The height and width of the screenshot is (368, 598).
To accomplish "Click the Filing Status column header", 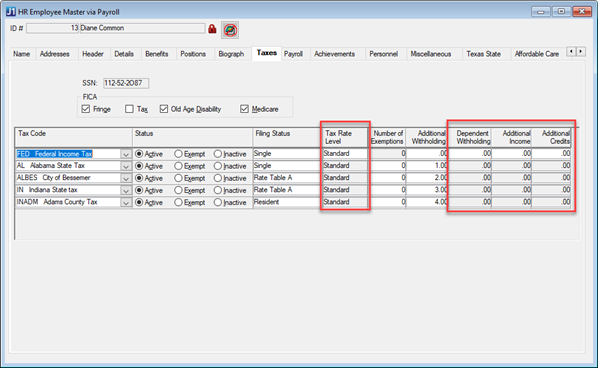I will coord(287,137).
